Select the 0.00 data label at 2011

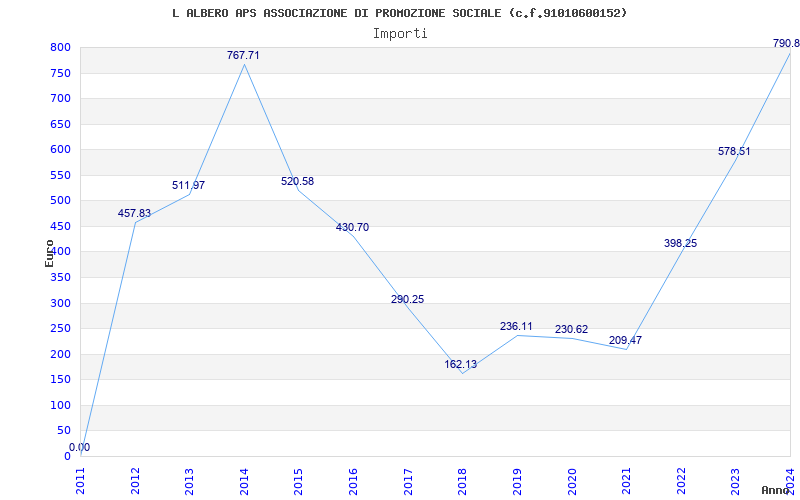[80, 447]
